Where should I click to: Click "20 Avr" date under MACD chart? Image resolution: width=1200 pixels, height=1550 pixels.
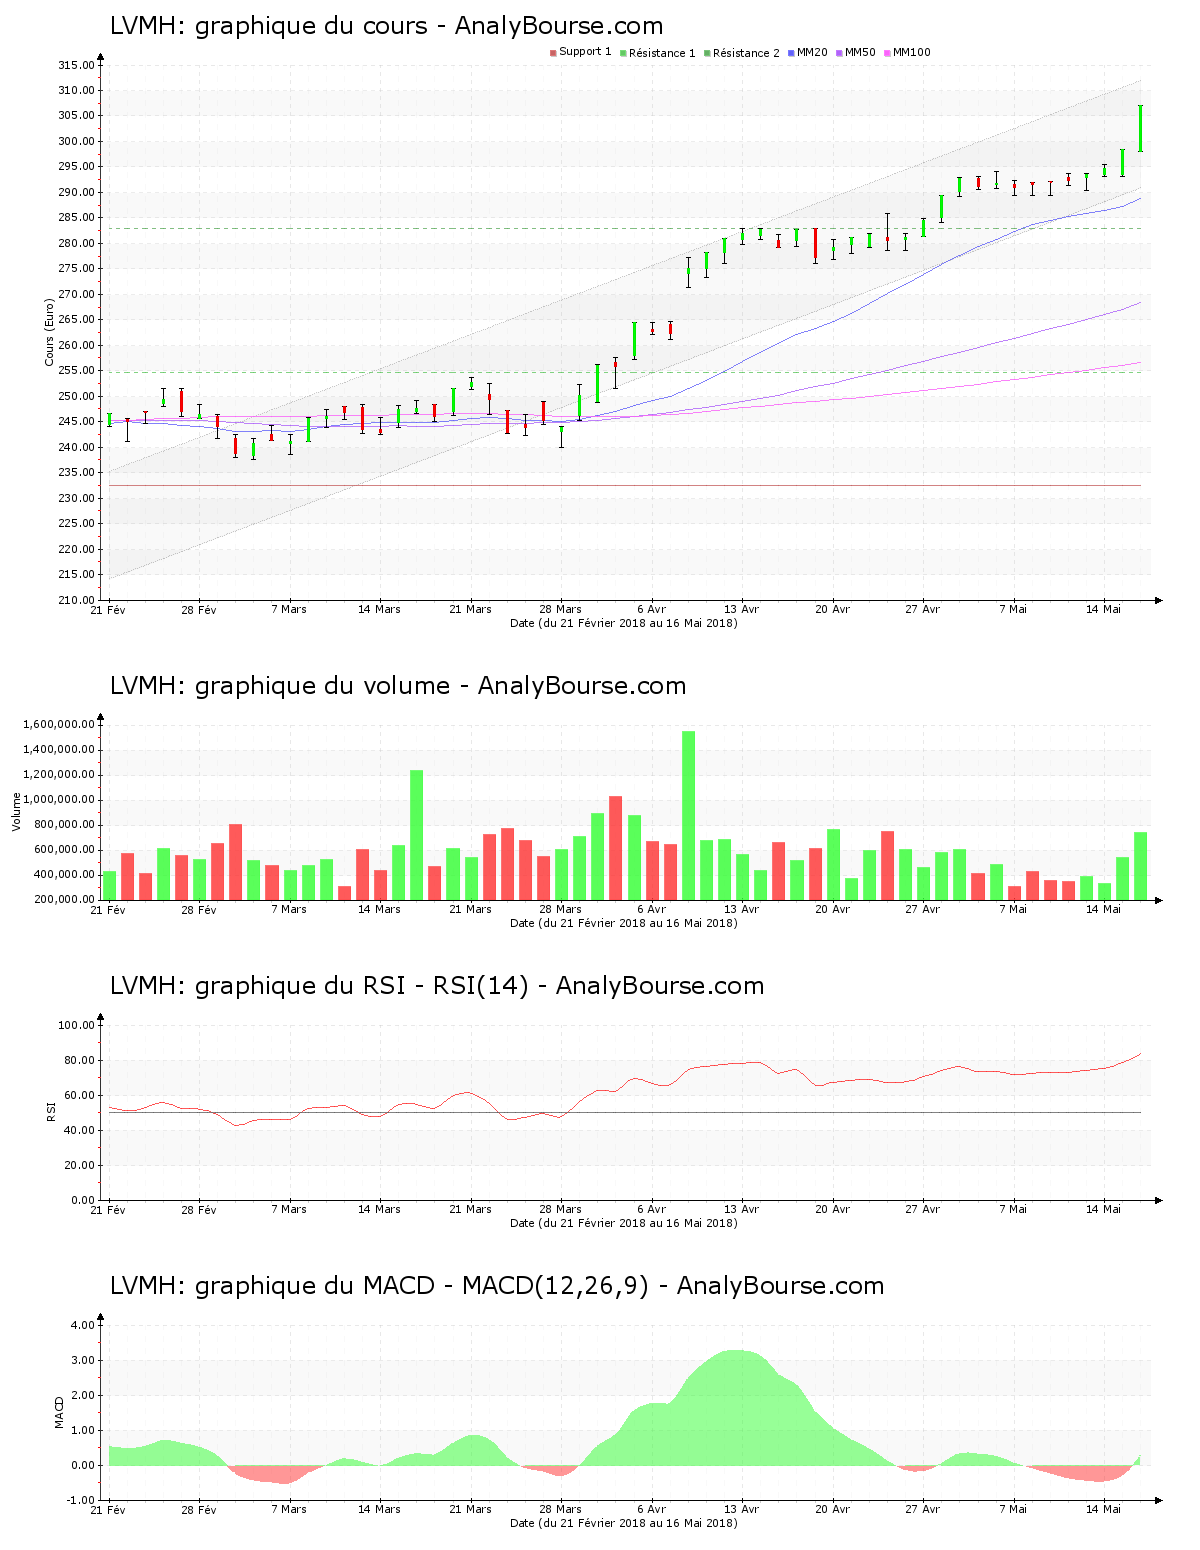pyautogui.click(x=832, y=1509)
